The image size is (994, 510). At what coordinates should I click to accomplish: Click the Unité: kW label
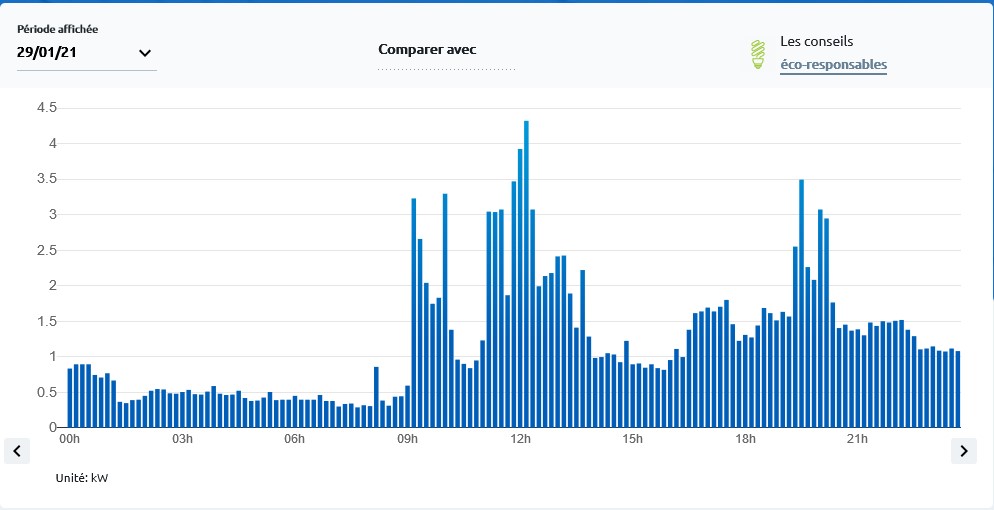(82, 478)
